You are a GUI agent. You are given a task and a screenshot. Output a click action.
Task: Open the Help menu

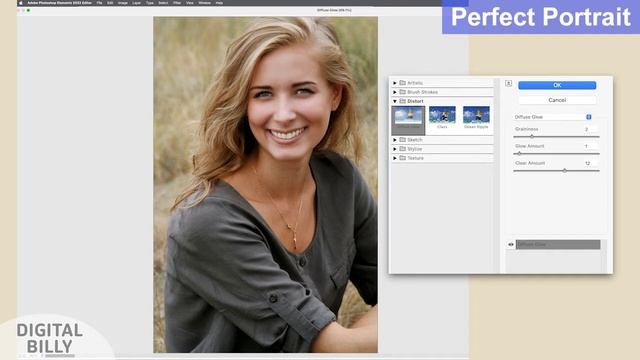[x=219, y=3]
